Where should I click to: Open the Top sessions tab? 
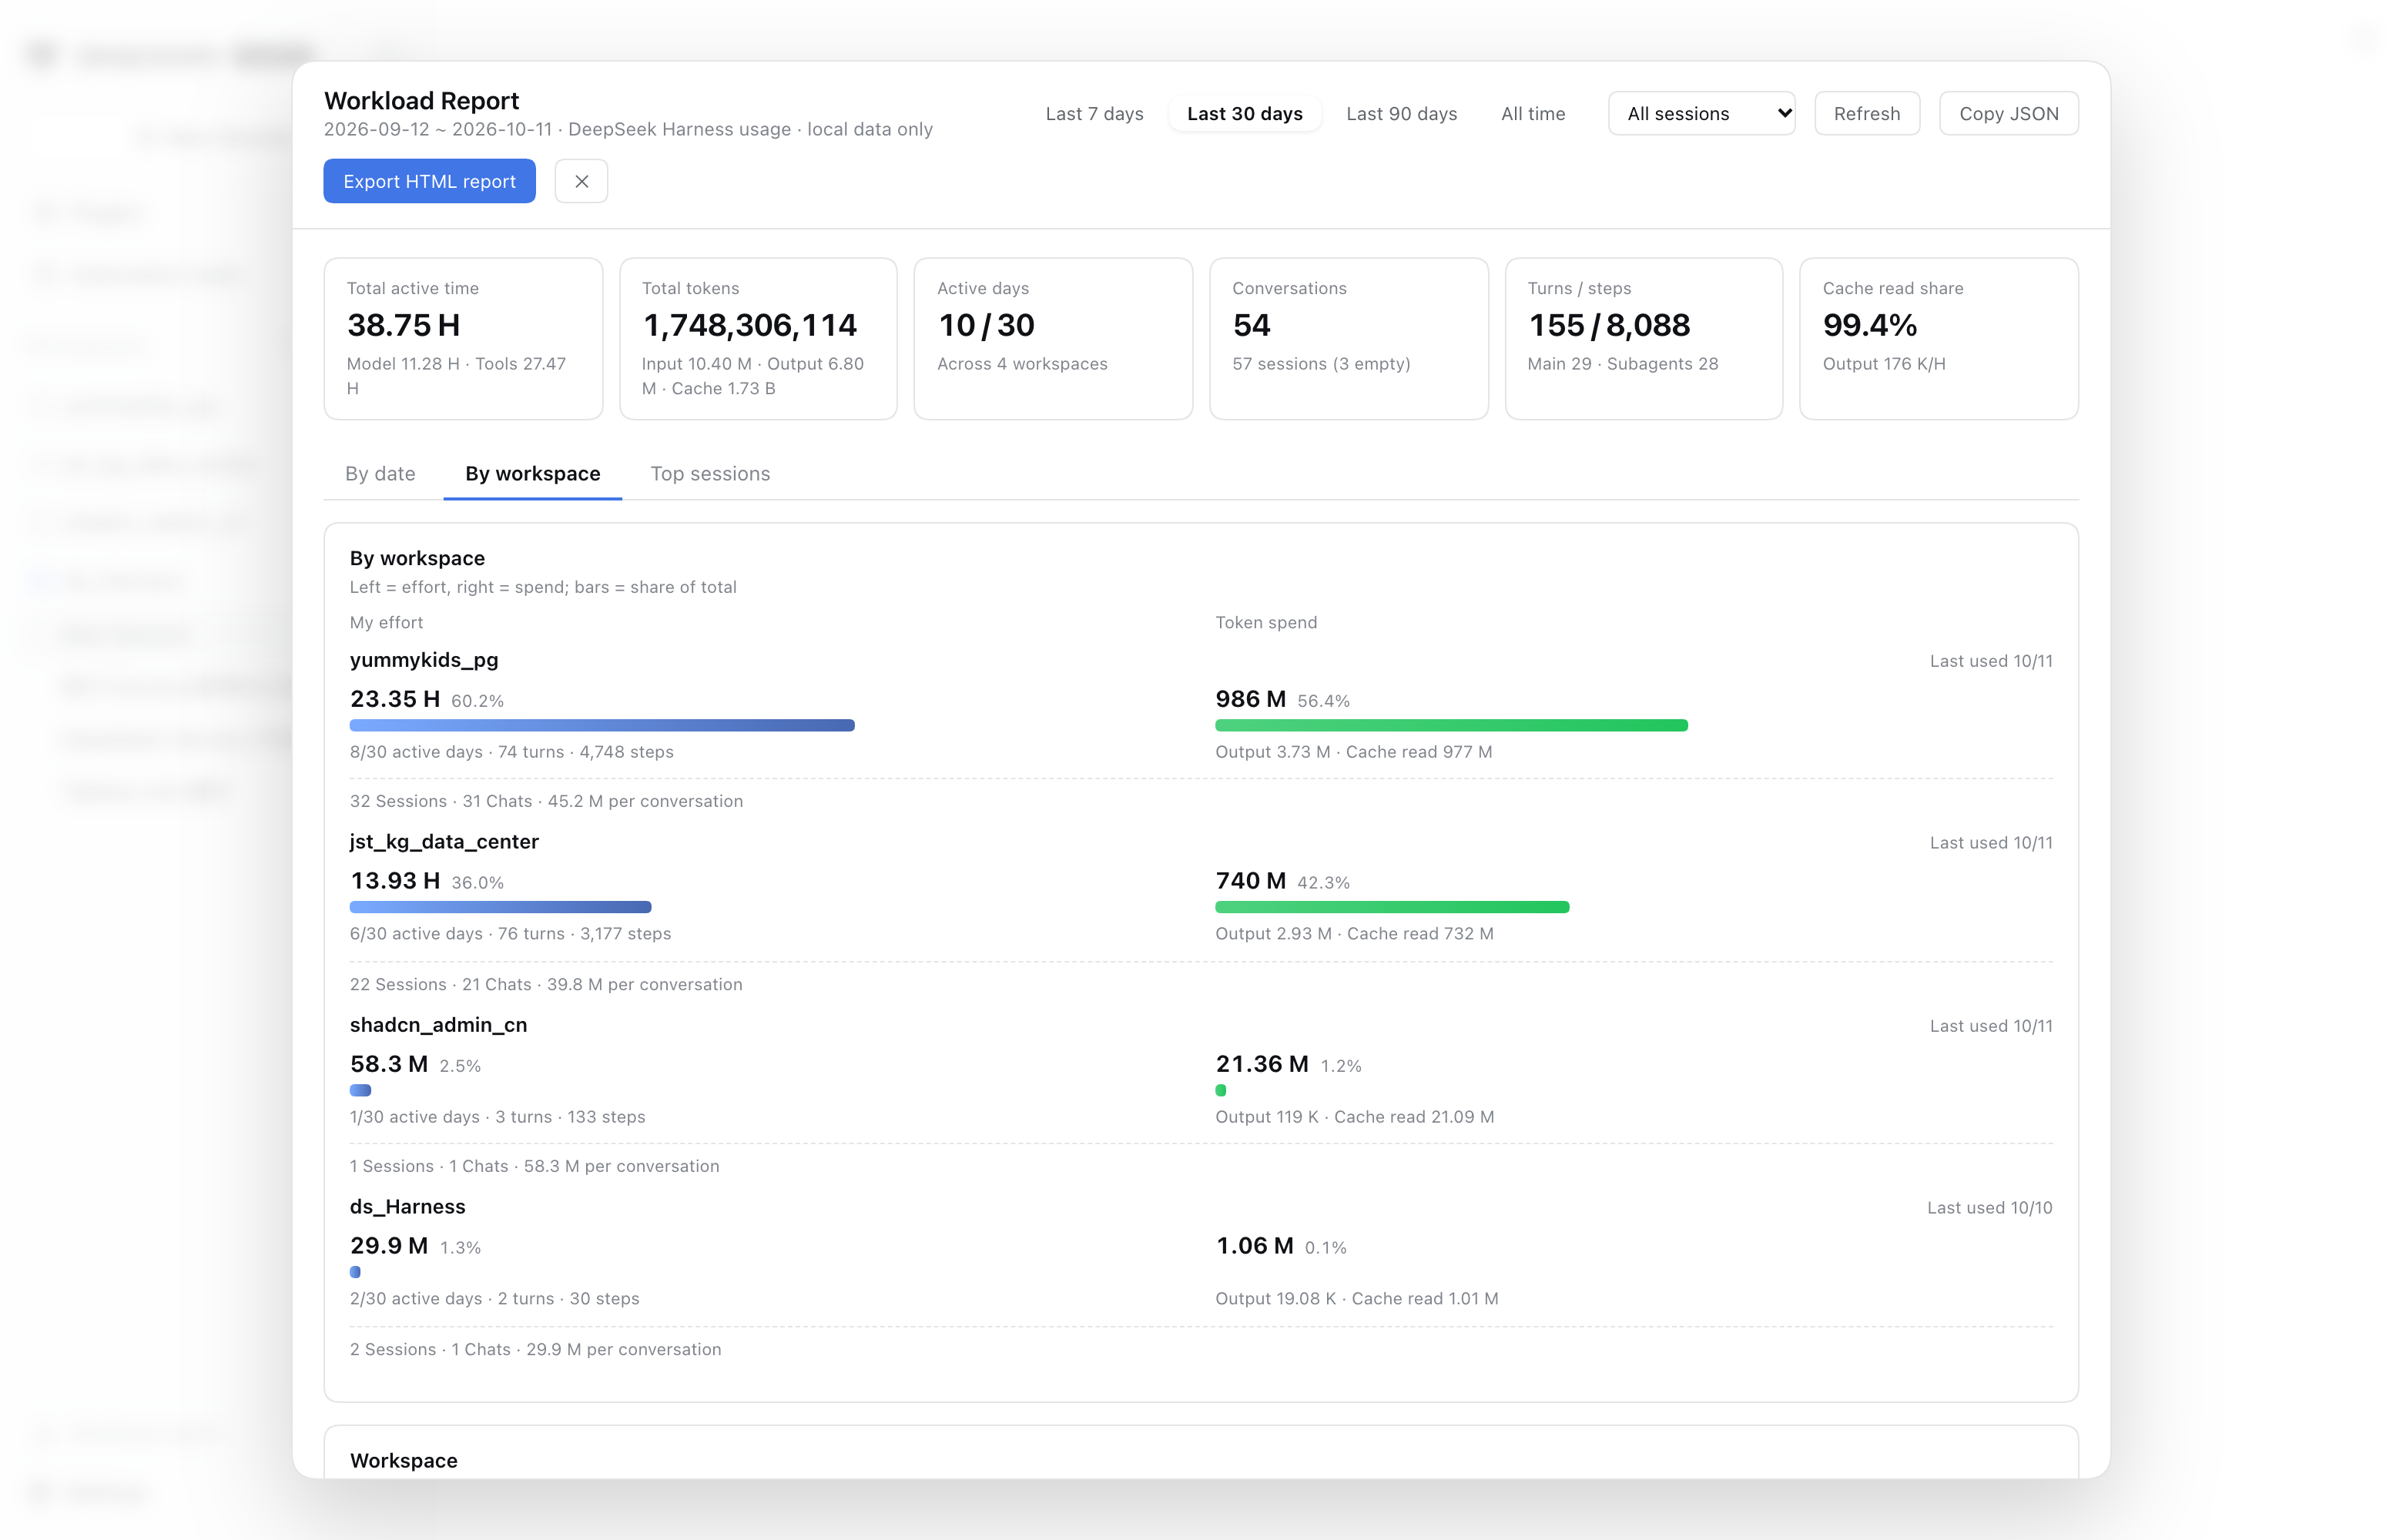tap(710, 473)
